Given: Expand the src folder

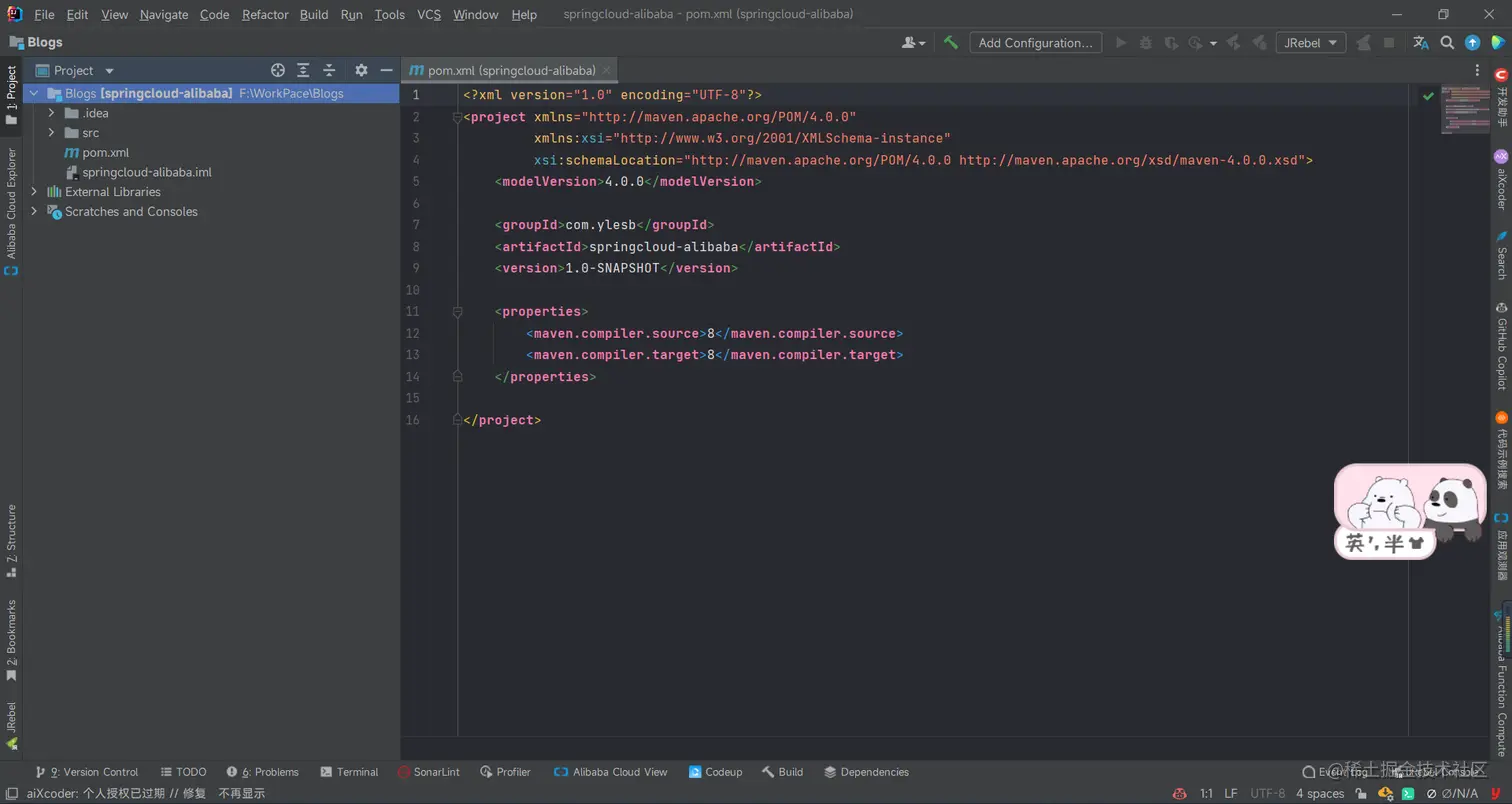Looking at the screenshot, I should click(x=51, y=133).
